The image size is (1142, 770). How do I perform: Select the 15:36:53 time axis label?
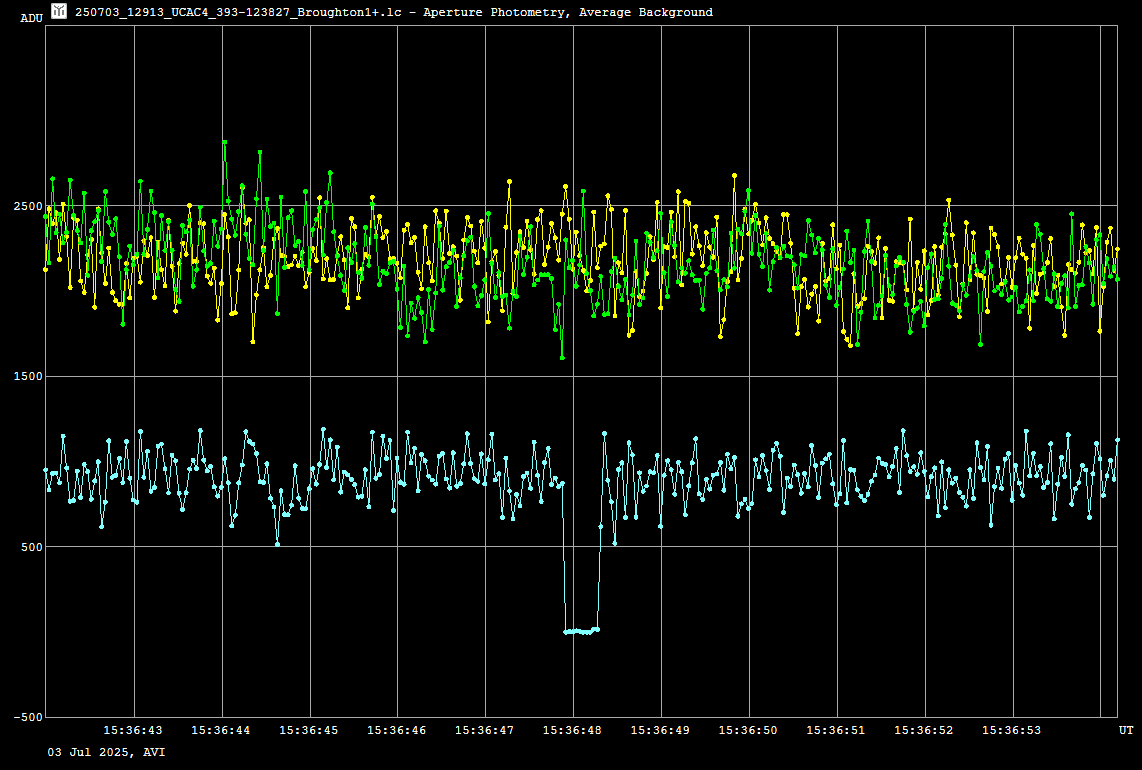(x=1012, y=731)
